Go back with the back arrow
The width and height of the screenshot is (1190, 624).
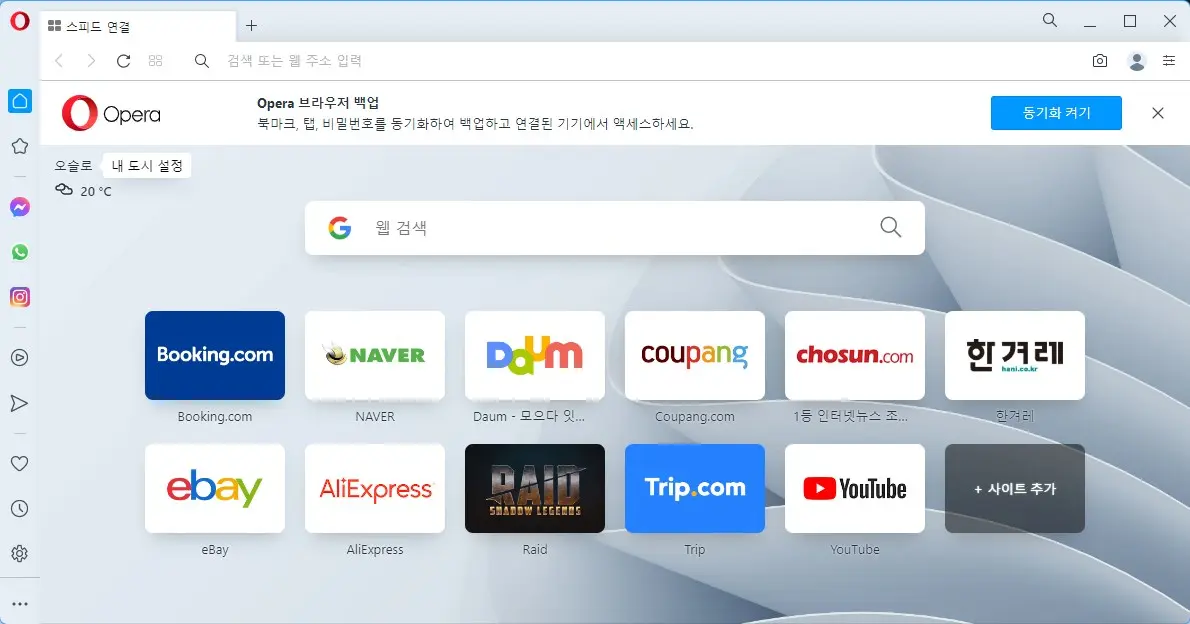click(59, 61)
